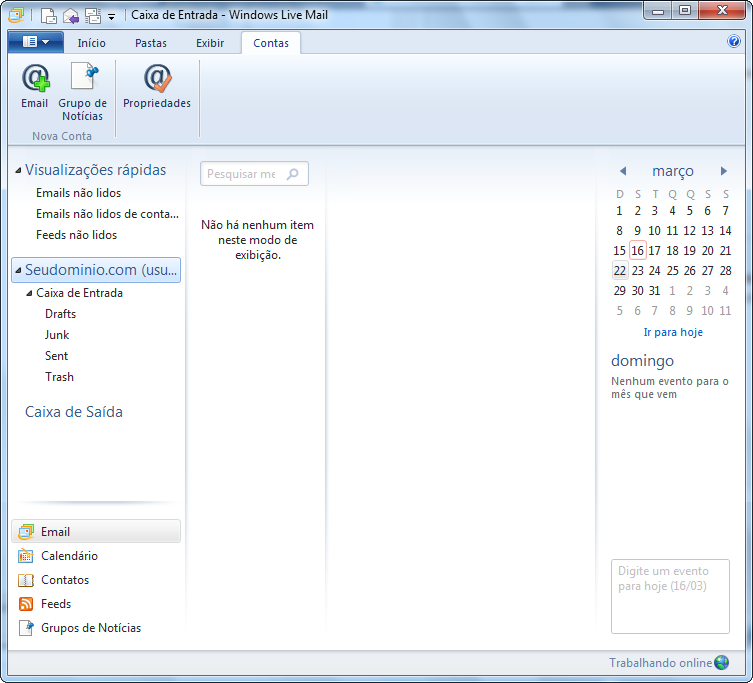Collapse the Visualizações rápidas section
The image size is (753, 683).
(18, 171)
